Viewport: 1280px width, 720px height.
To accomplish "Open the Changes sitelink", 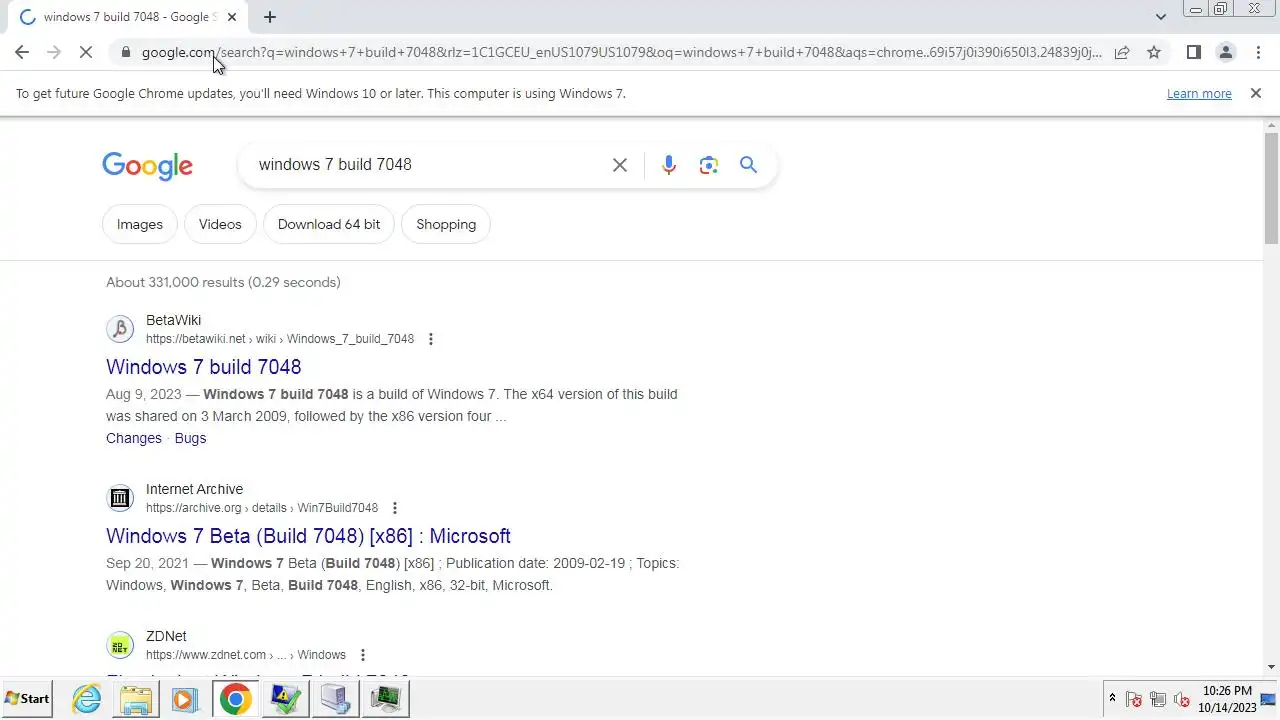I will 134,438.
